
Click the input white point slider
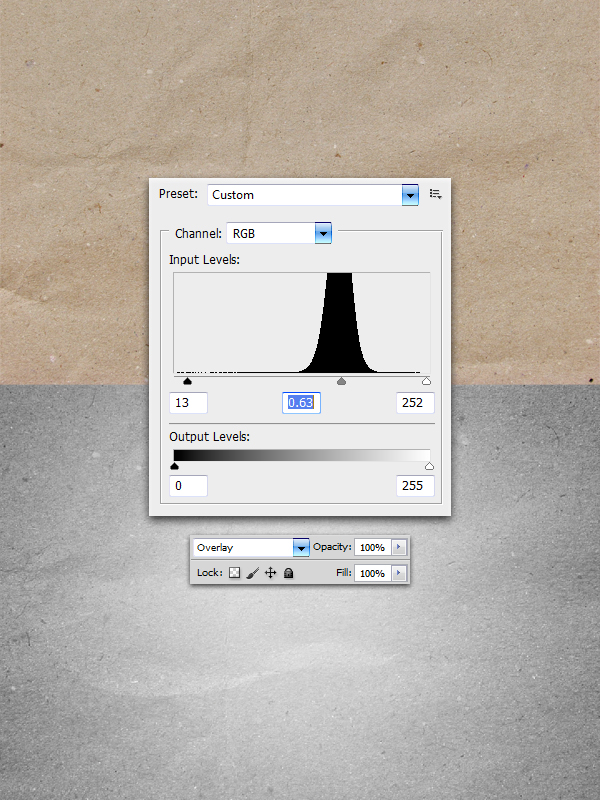pyautogui.click(x=427, y=381)
